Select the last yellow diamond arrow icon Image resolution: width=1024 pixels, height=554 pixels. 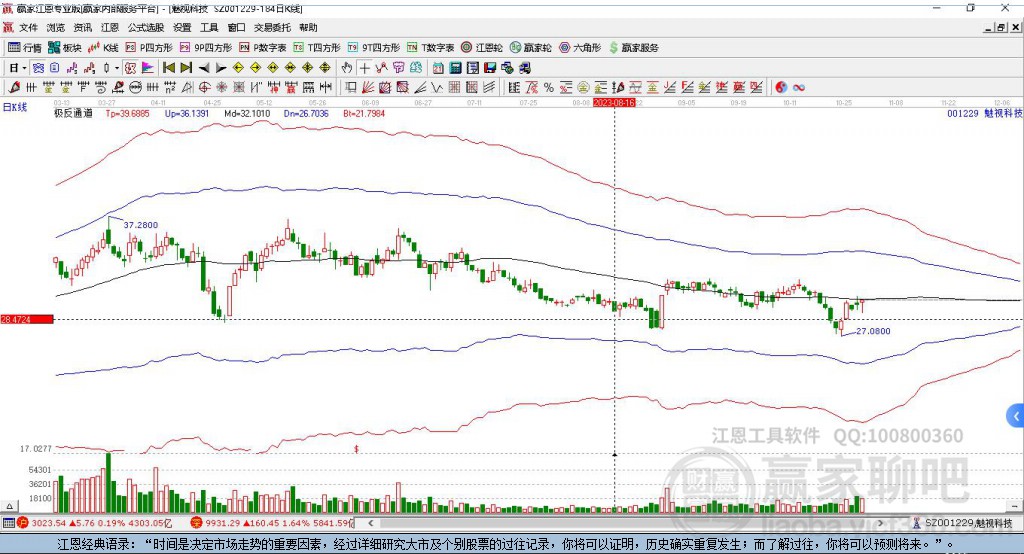click(x=325, y=68)
